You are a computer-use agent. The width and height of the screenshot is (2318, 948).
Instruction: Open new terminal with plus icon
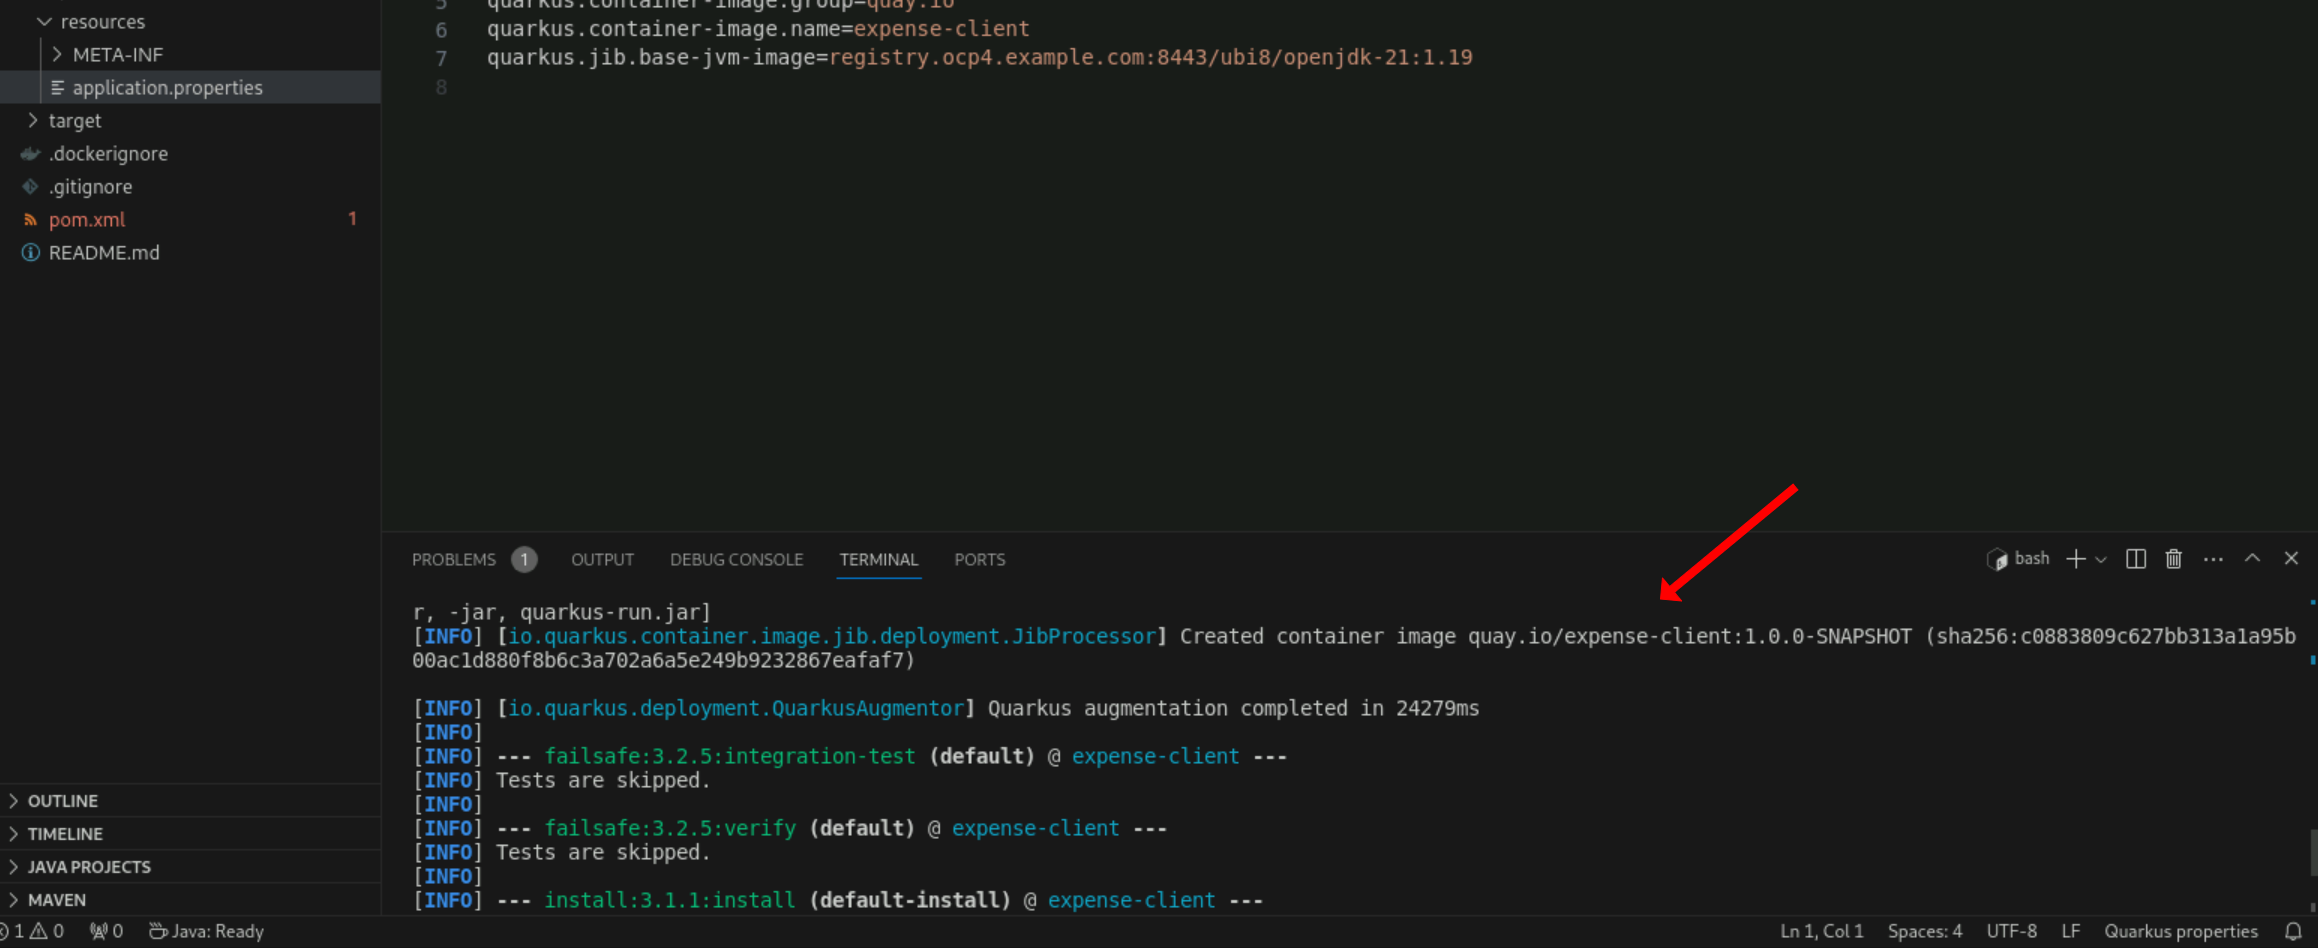point(2076,559)
